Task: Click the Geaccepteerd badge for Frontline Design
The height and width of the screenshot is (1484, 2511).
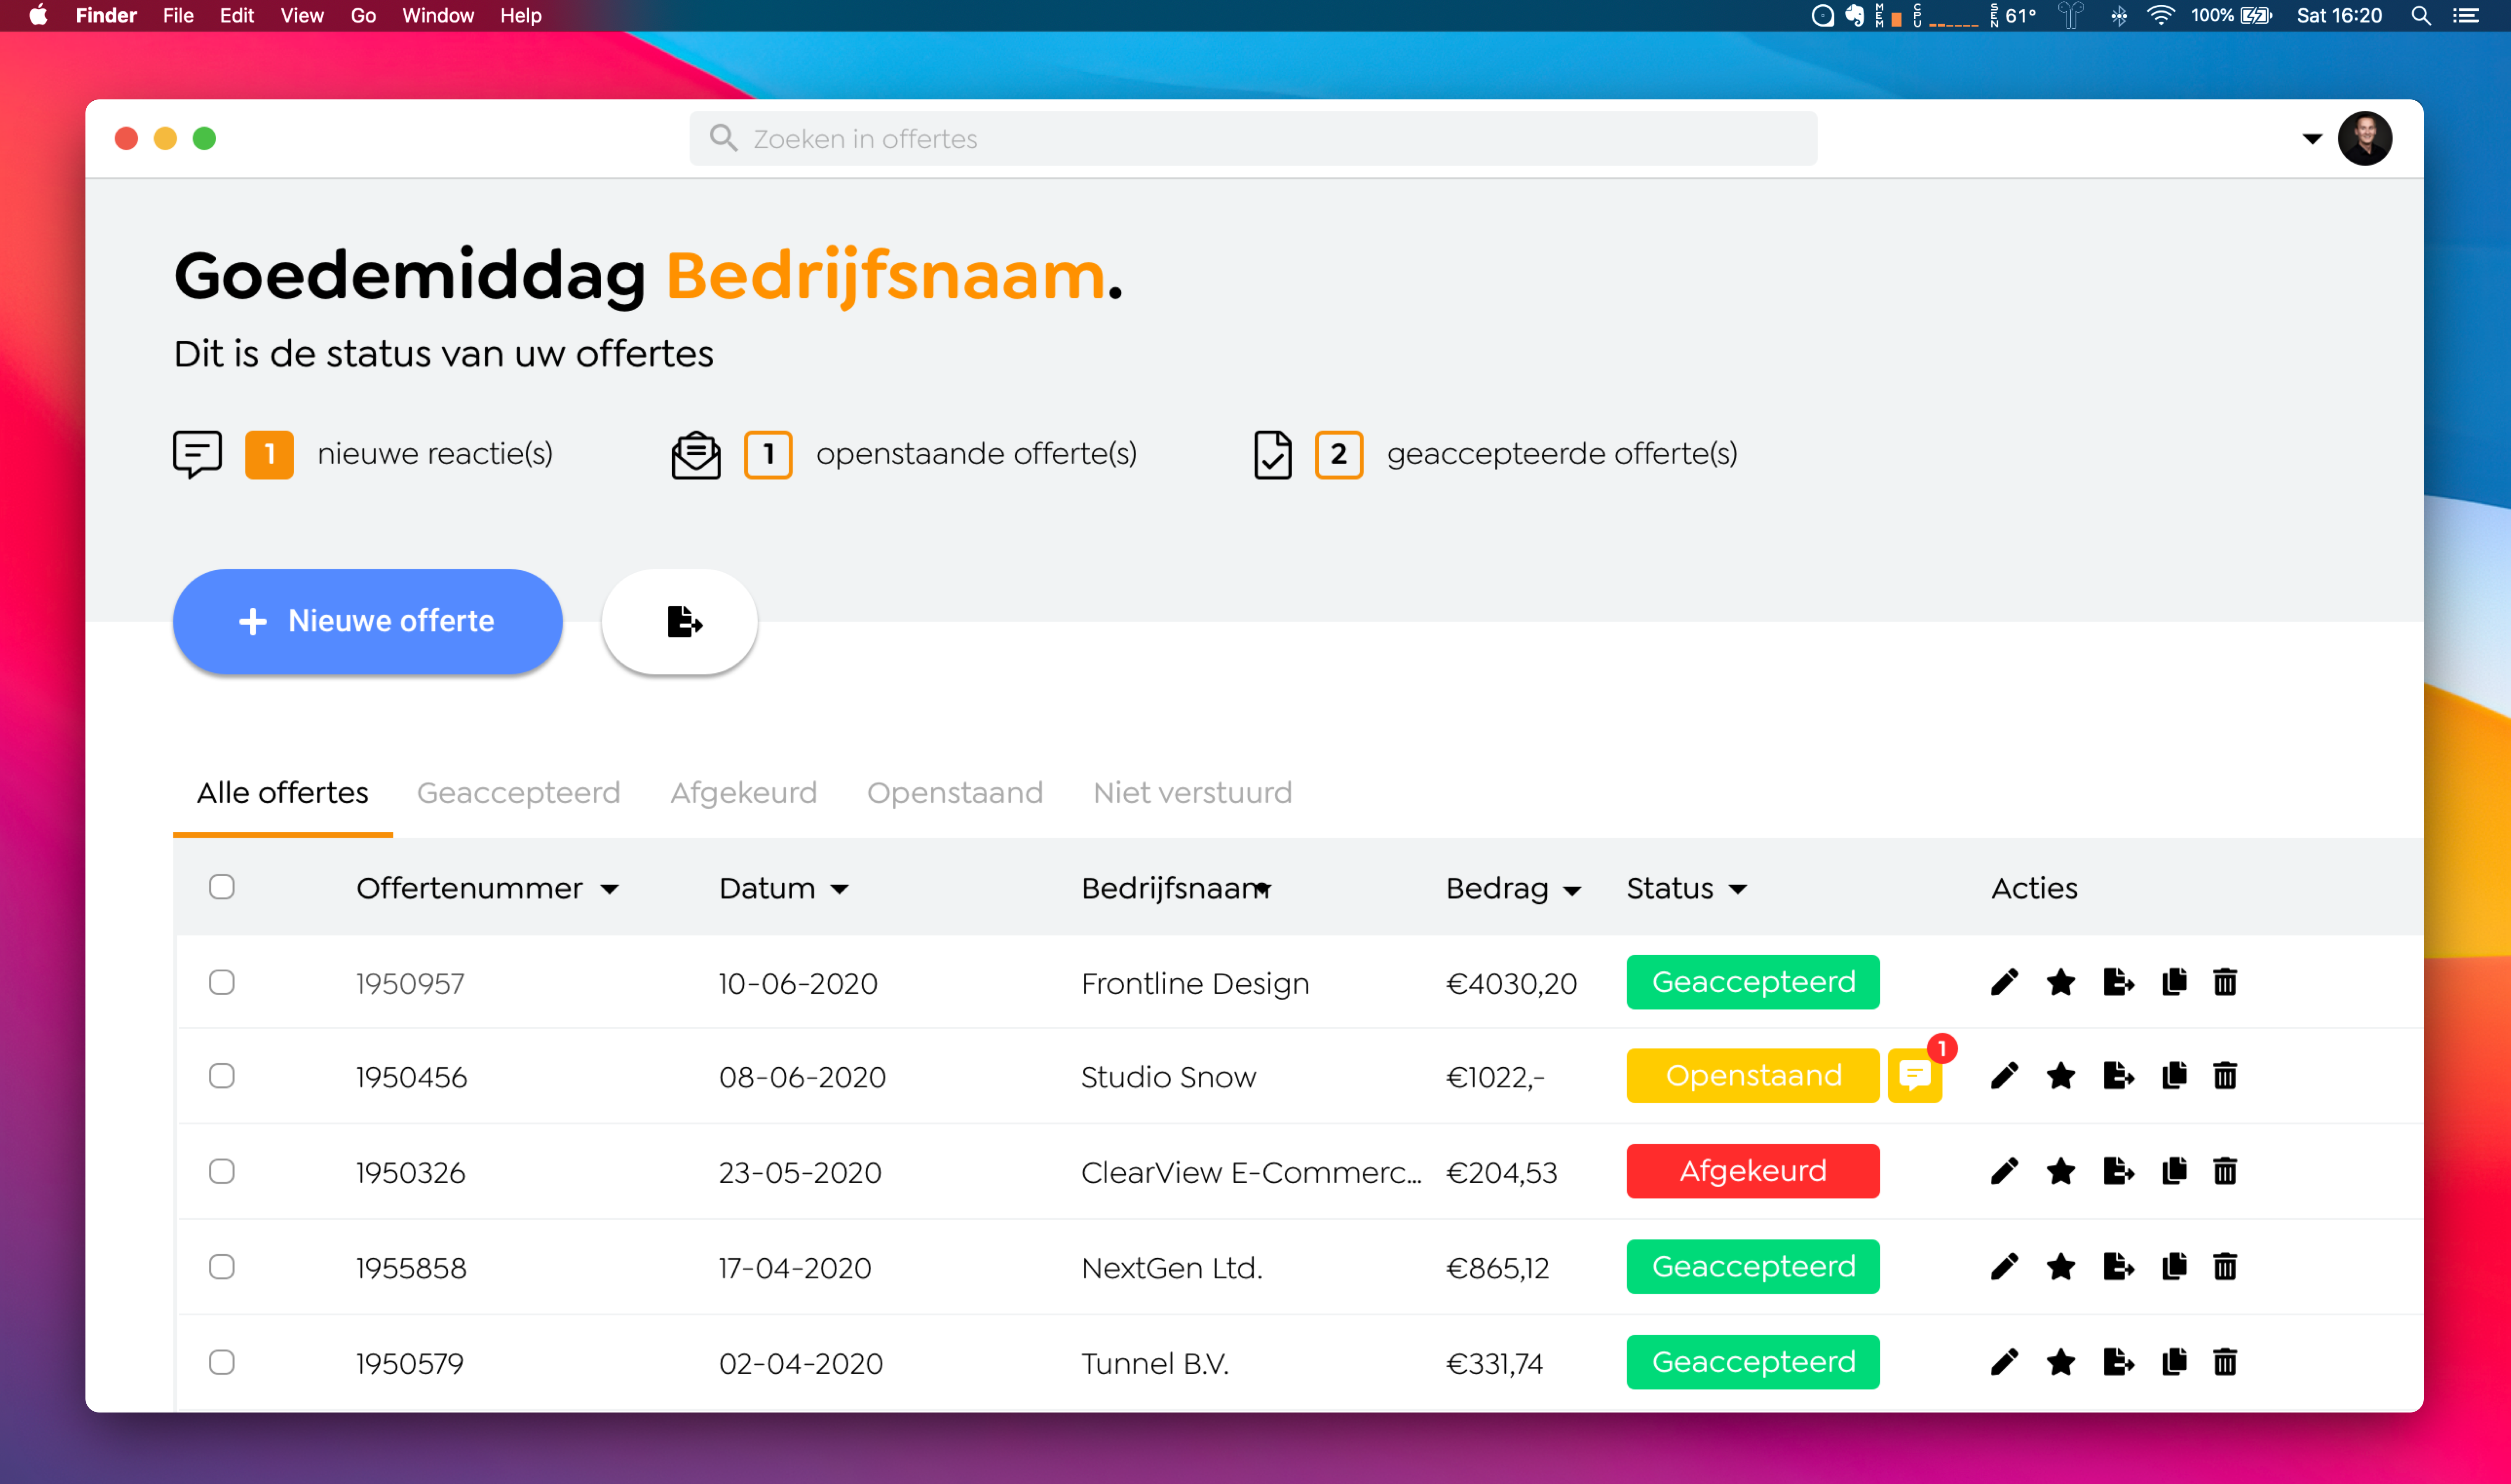Action: tap(1753, 982)
